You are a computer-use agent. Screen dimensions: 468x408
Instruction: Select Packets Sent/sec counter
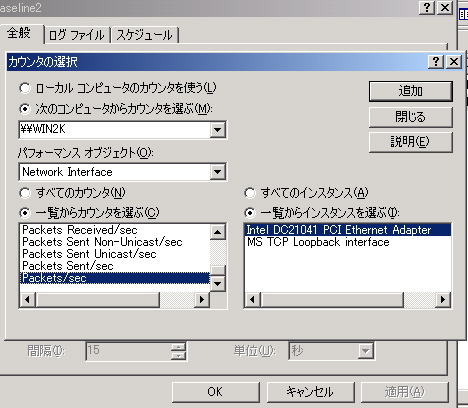point(115,266)
